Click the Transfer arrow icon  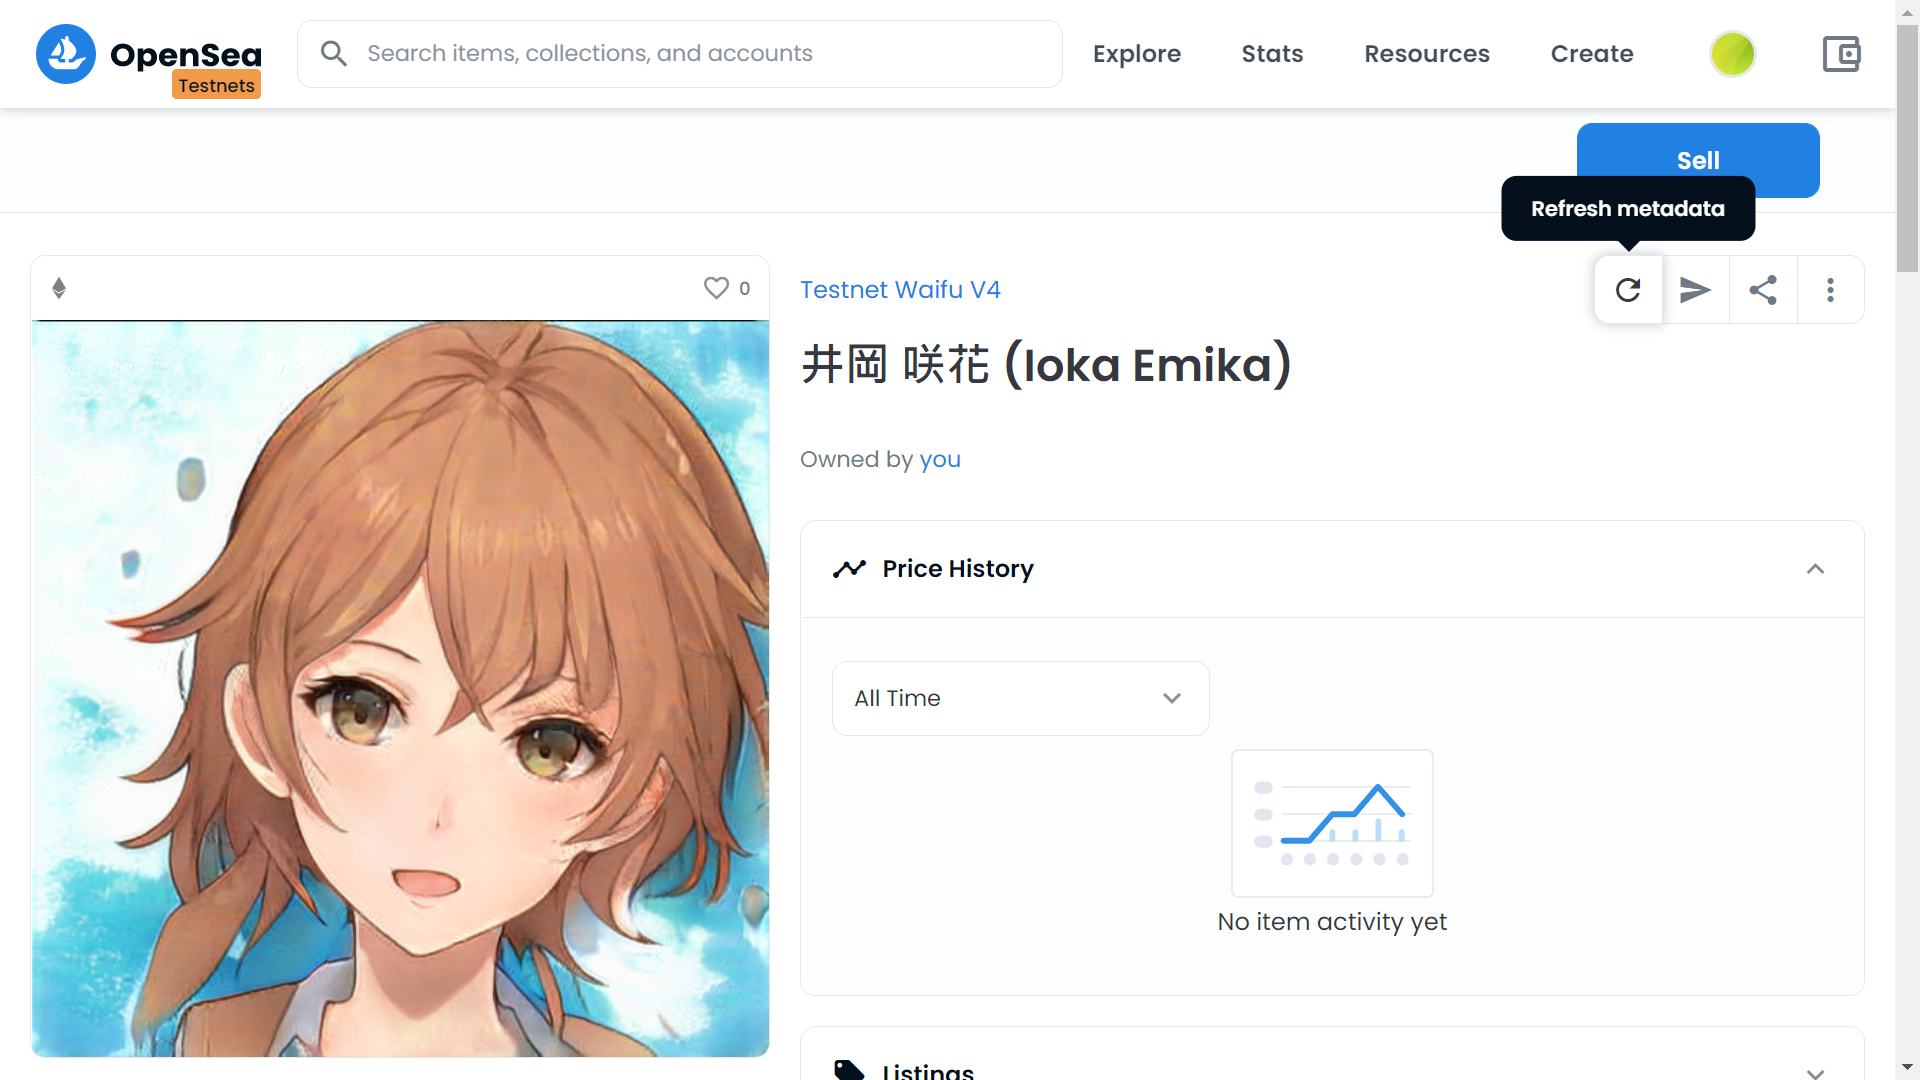click(x=1695, y=290)
